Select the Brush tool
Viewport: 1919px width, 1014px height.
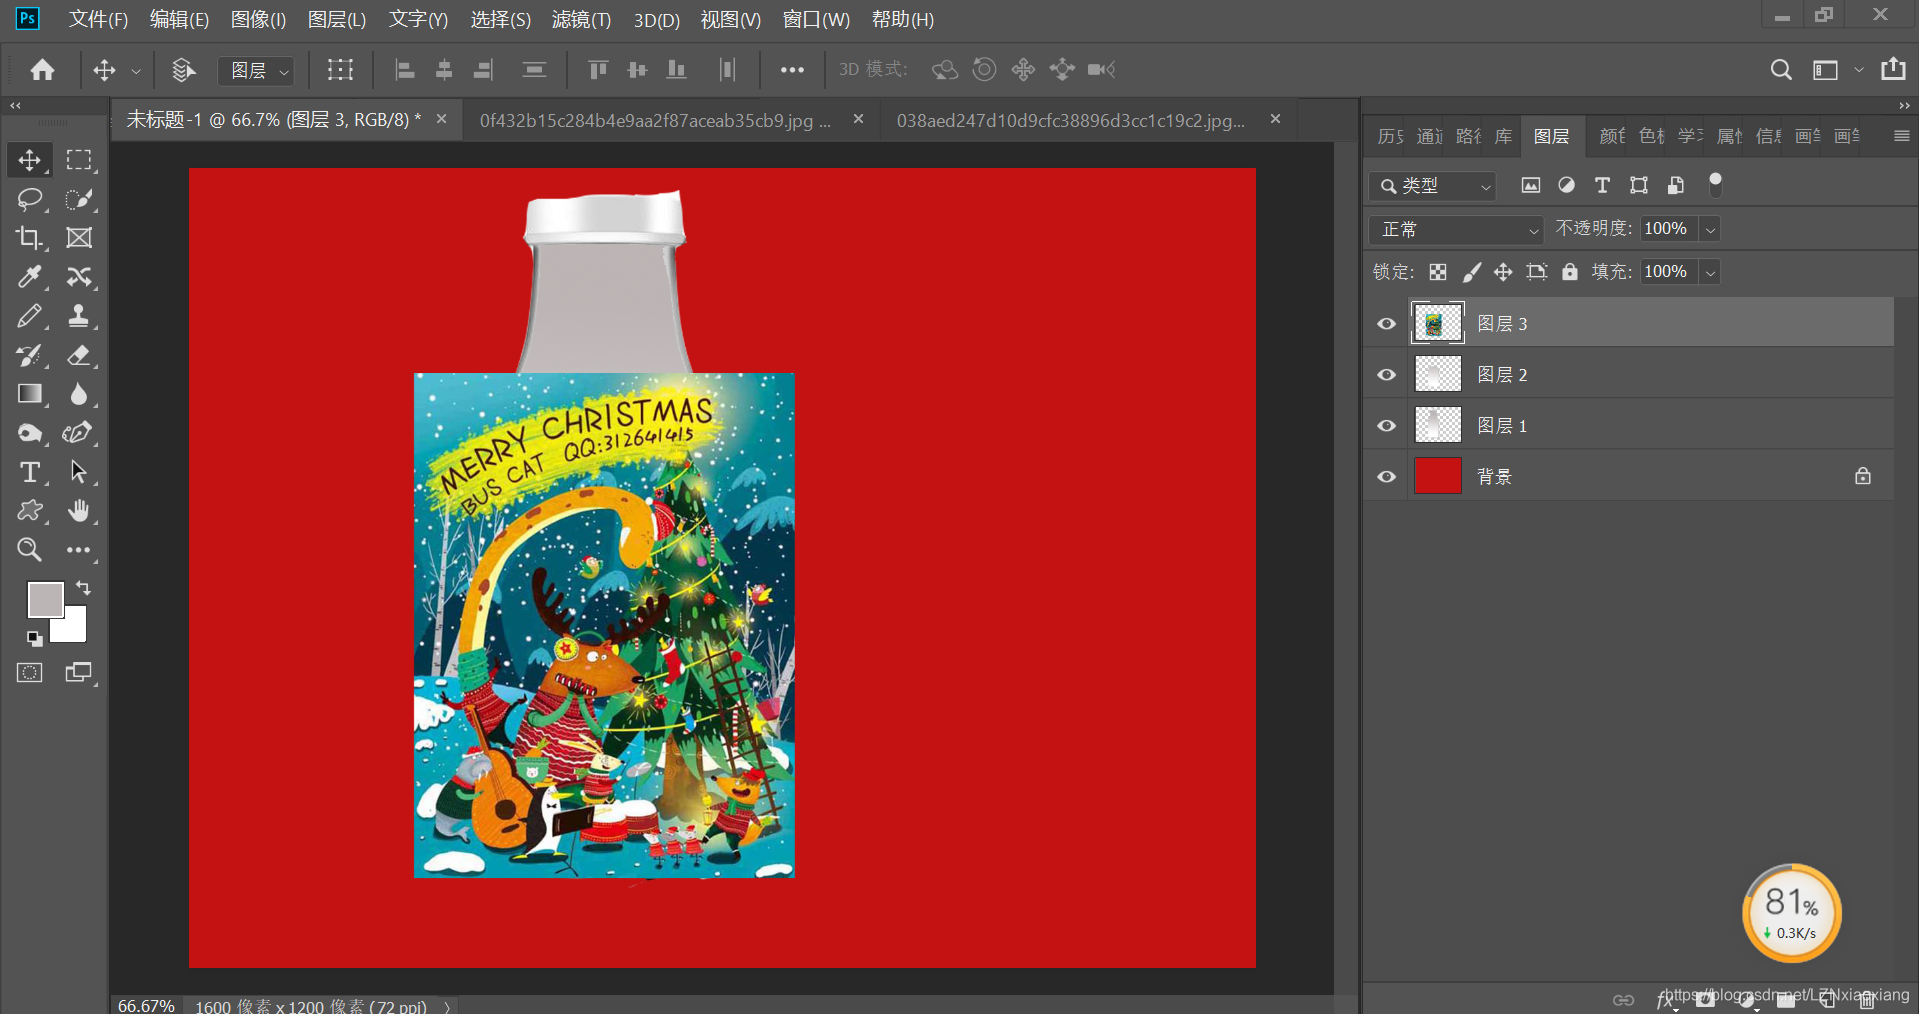[29, 316]
